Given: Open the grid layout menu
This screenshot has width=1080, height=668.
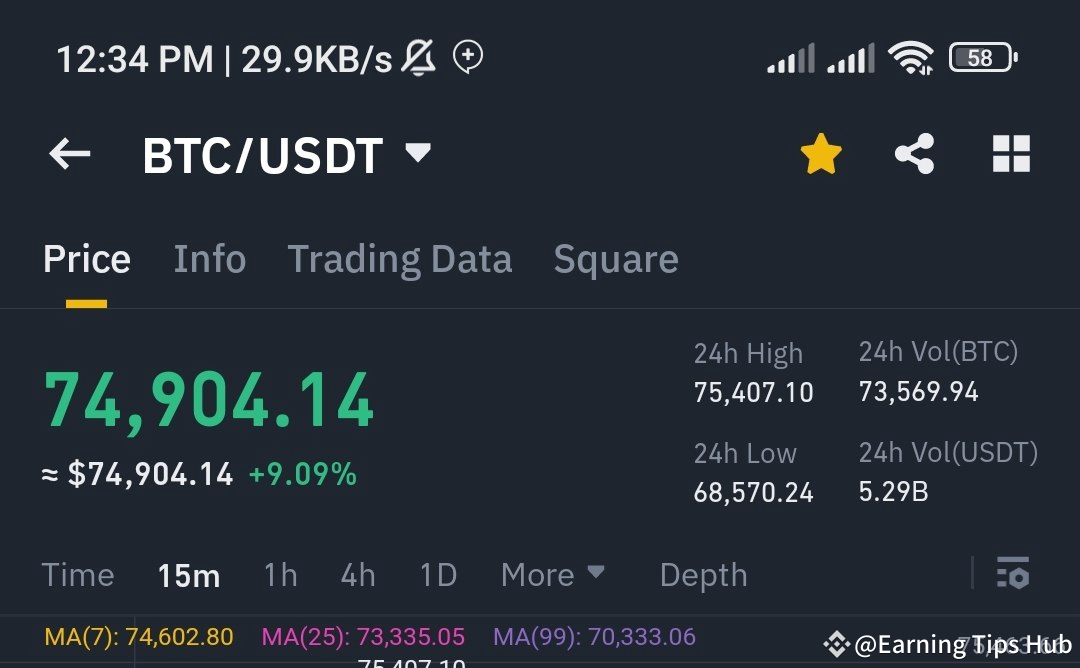Looking at the screenshot, I should click(1010, 152).
